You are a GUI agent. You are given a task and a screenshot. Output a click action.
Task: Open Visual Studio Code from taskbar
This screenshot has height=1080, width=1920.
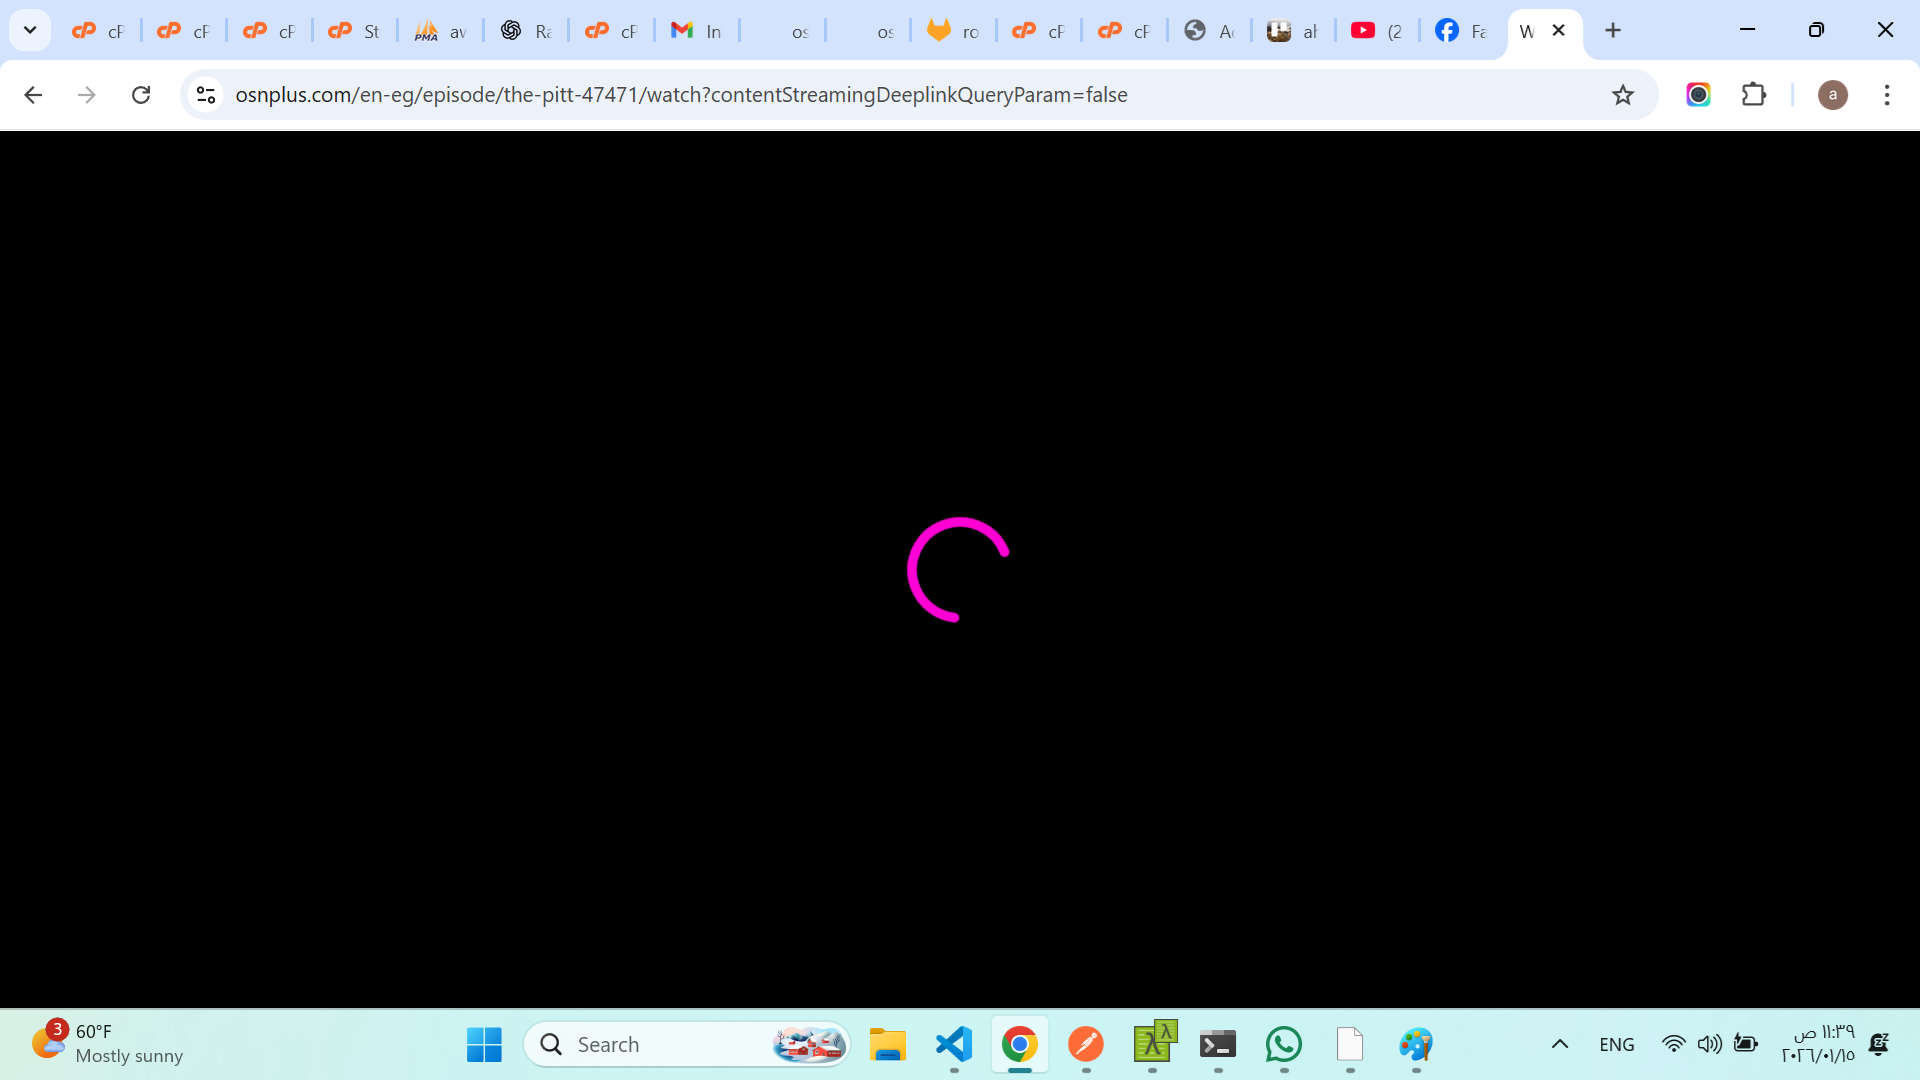pyautogui.click(x=954, y=1044)
